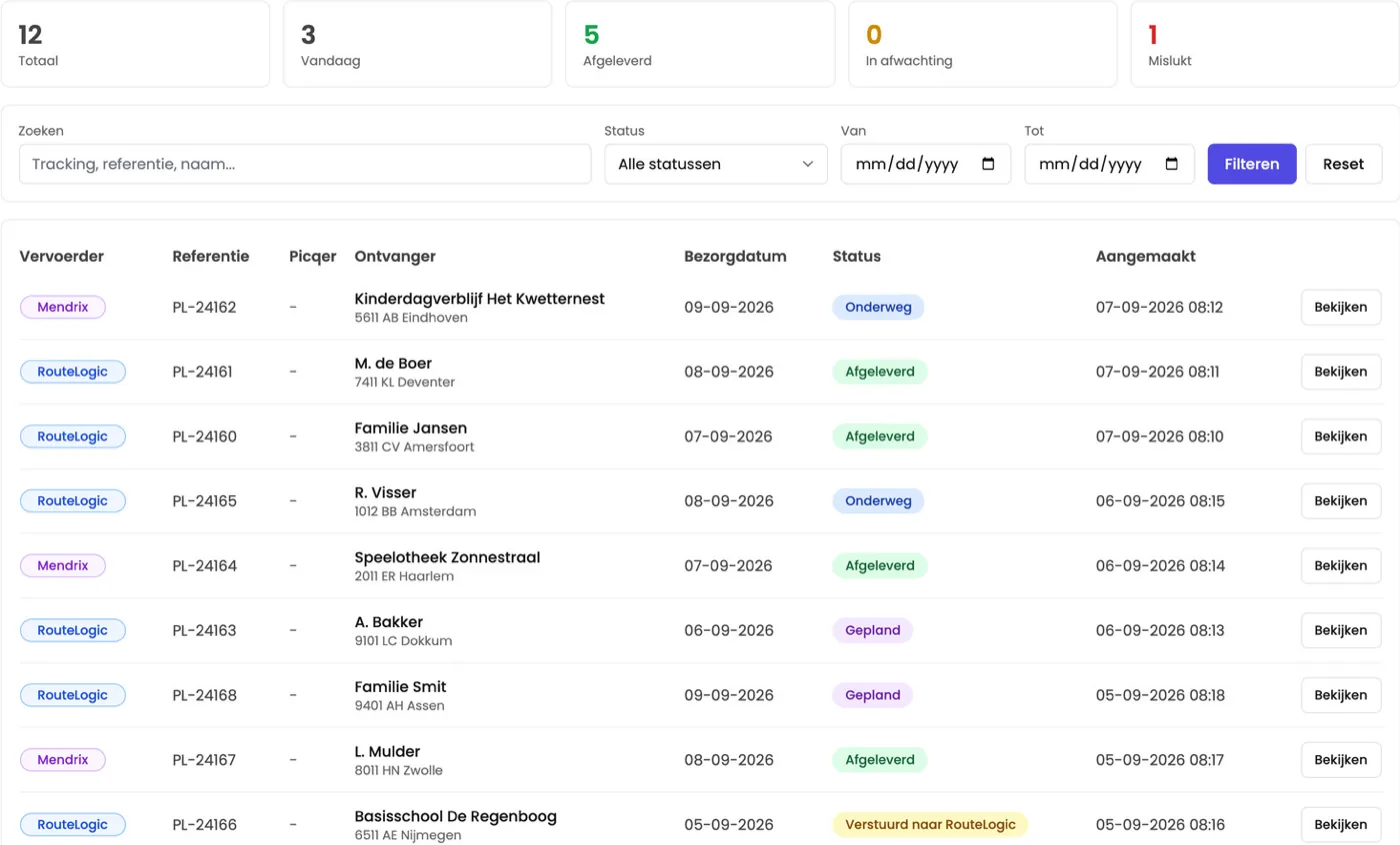Clear filters with the Reset button
The width and height of the screenshot is (1400, 845).
[x=1343, y=164]
